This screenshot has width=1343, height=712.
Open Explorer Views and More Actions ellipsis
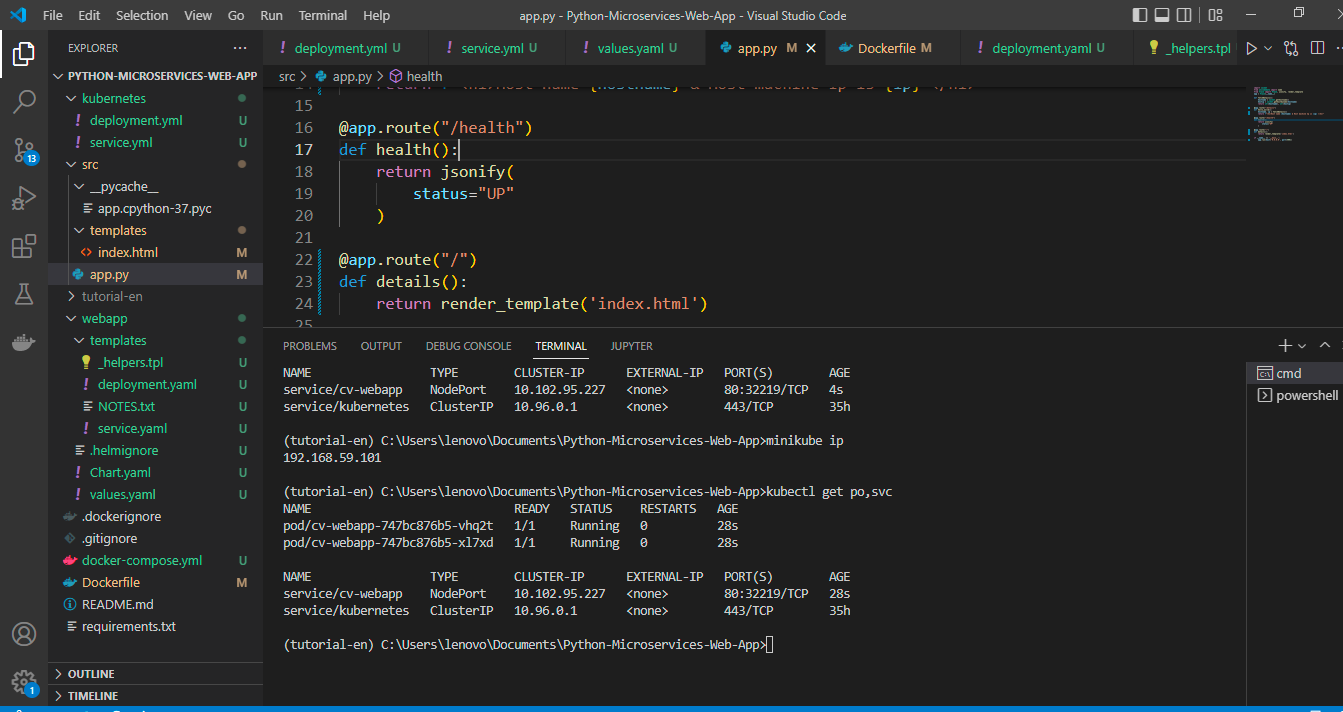[x=240, y=48]
